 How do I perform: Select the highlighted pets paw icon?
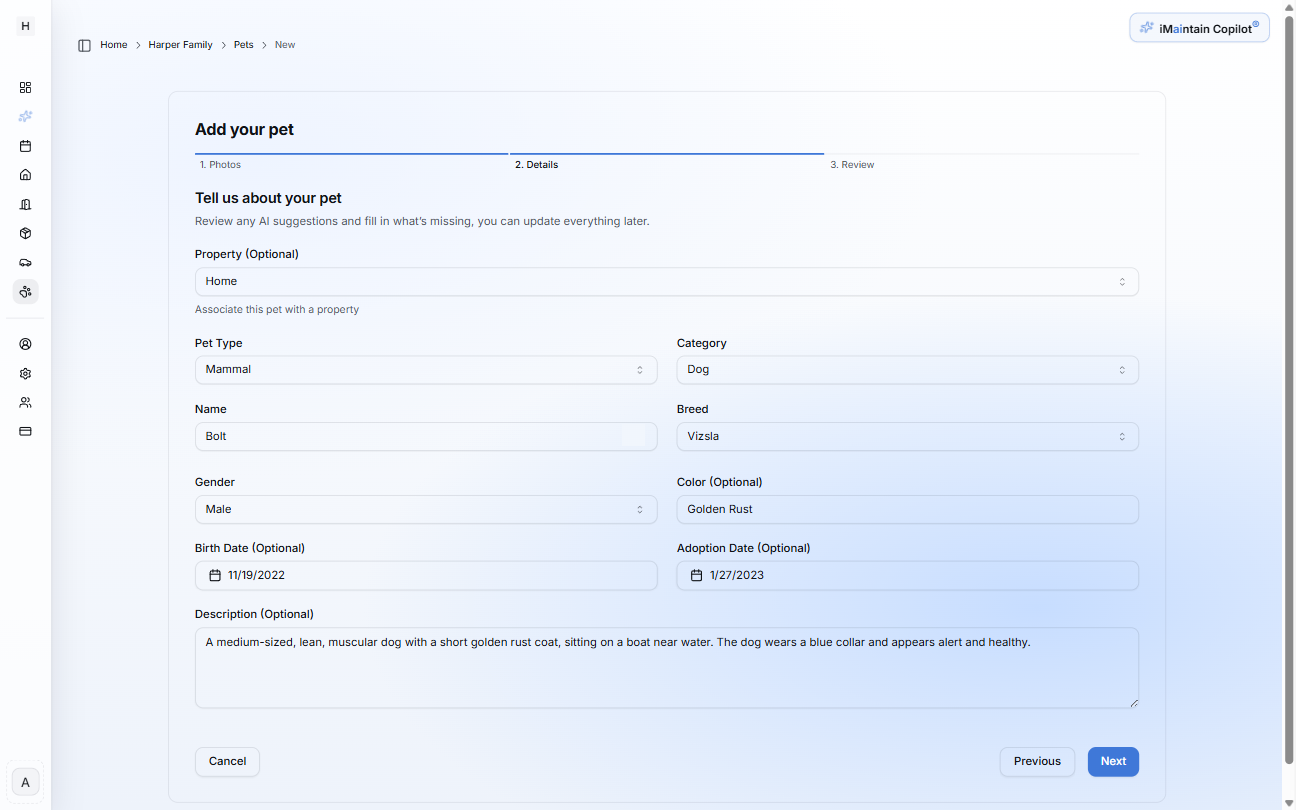coord(25,291)
